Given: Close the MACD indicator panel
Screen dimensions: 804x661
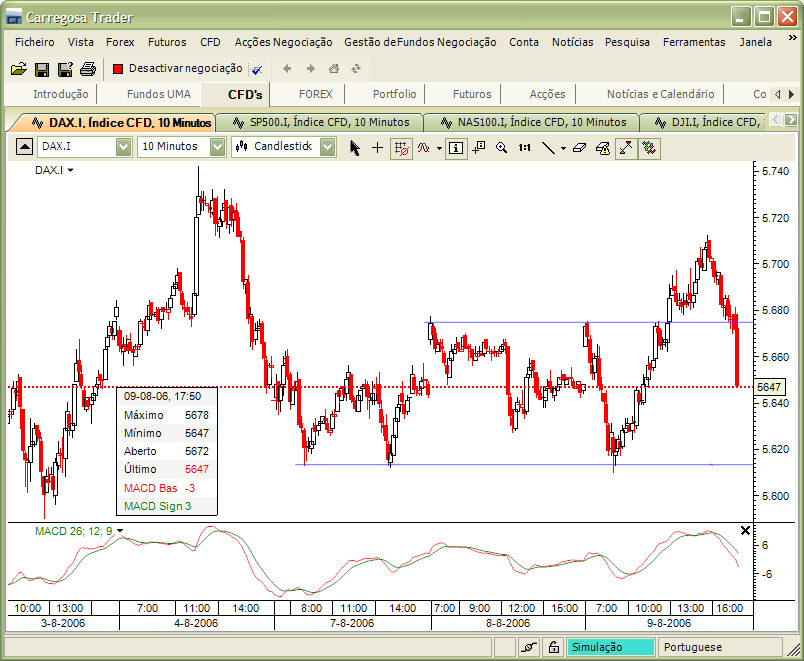Looking at the screenshot, I should [744, 530].
